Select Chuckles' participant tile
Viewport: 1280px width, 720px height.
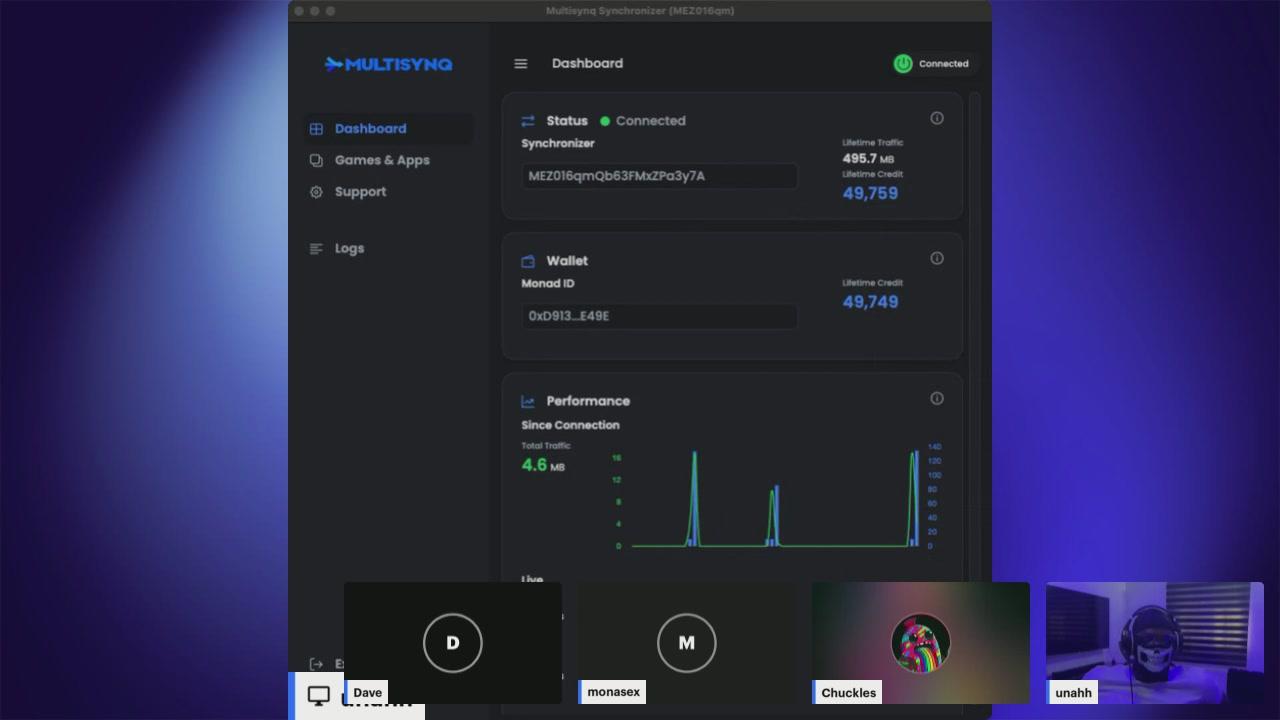921,643
